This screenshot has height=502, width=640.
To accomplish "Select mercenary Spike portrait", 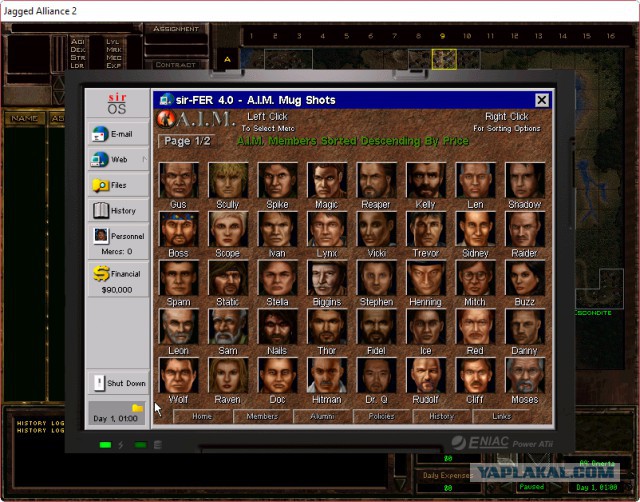I will click(277, 180).
